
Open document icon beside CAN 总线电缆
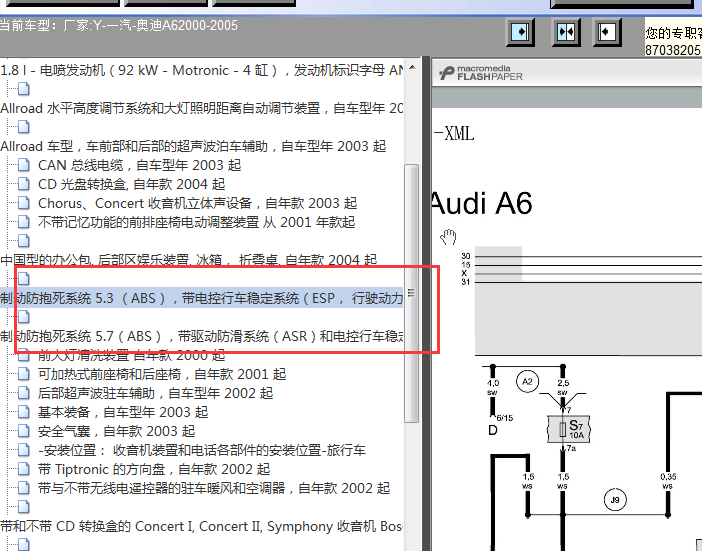[x=23, y=165]
